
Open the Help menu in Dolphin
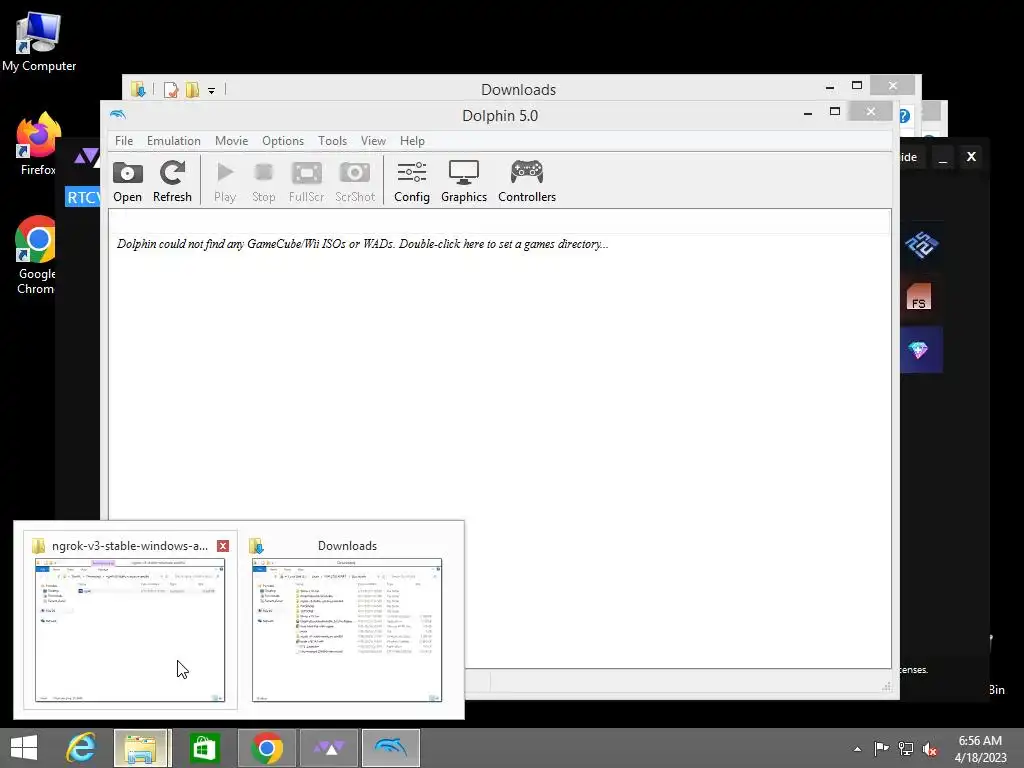[x=412, y=141]
